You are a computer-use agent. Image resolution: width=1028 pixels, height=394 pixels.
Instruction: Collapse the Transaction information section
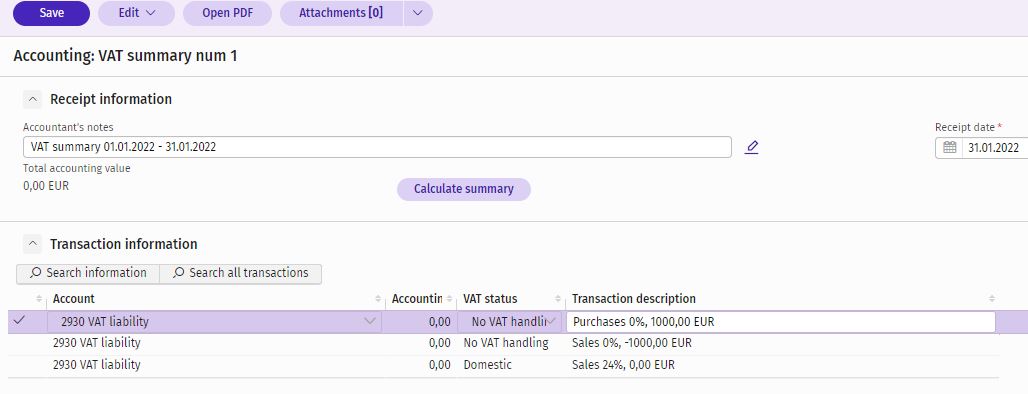pos(32,244)
